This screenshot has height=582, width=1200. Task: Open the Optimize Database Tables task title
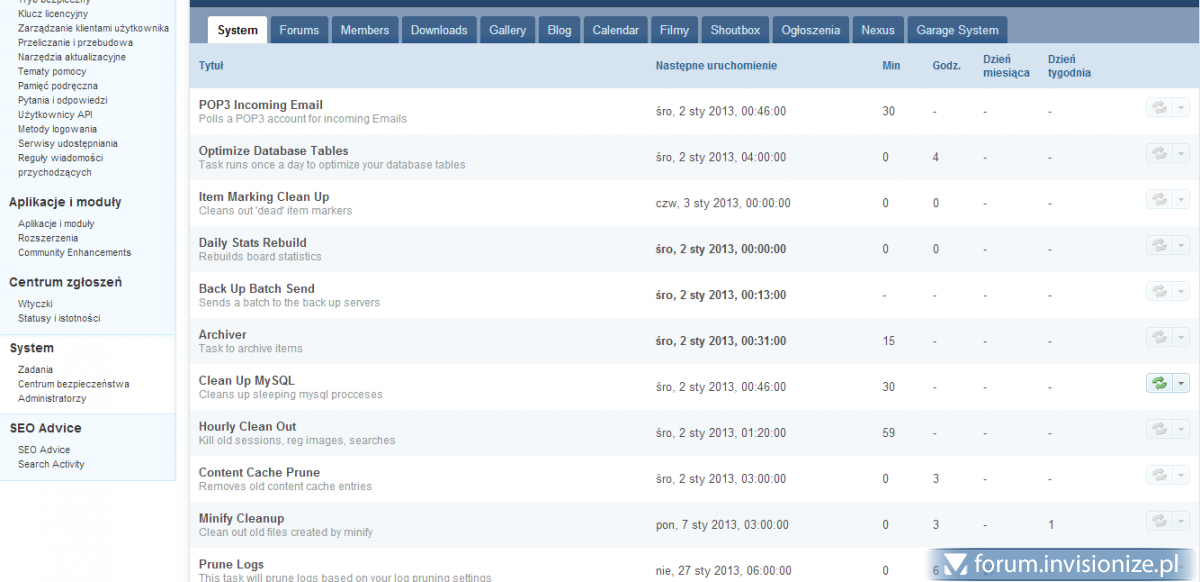tap(273, 151)
